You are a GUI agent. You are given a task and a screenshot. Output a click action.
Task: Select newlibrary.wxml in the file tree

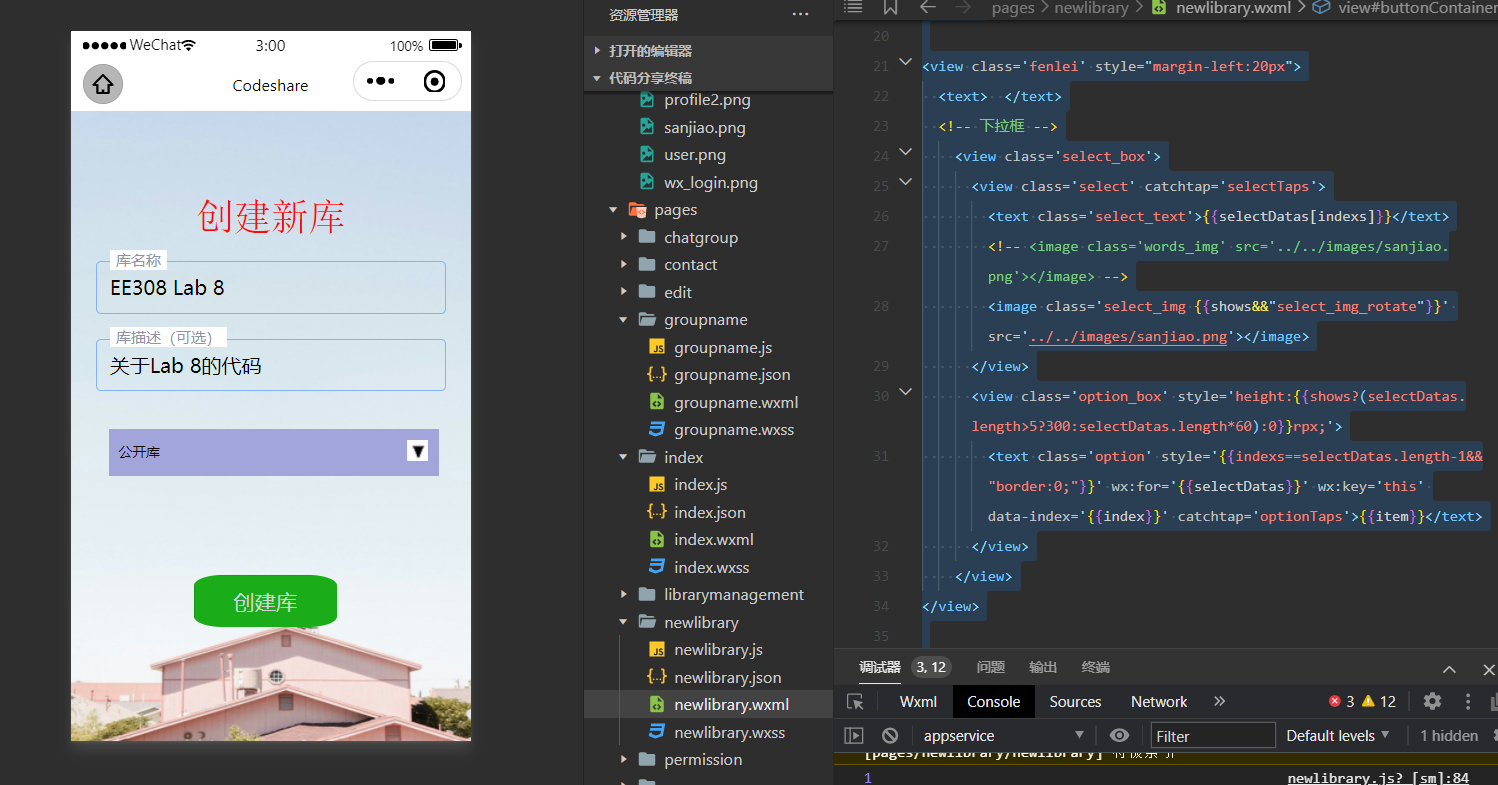pos(708,705)
